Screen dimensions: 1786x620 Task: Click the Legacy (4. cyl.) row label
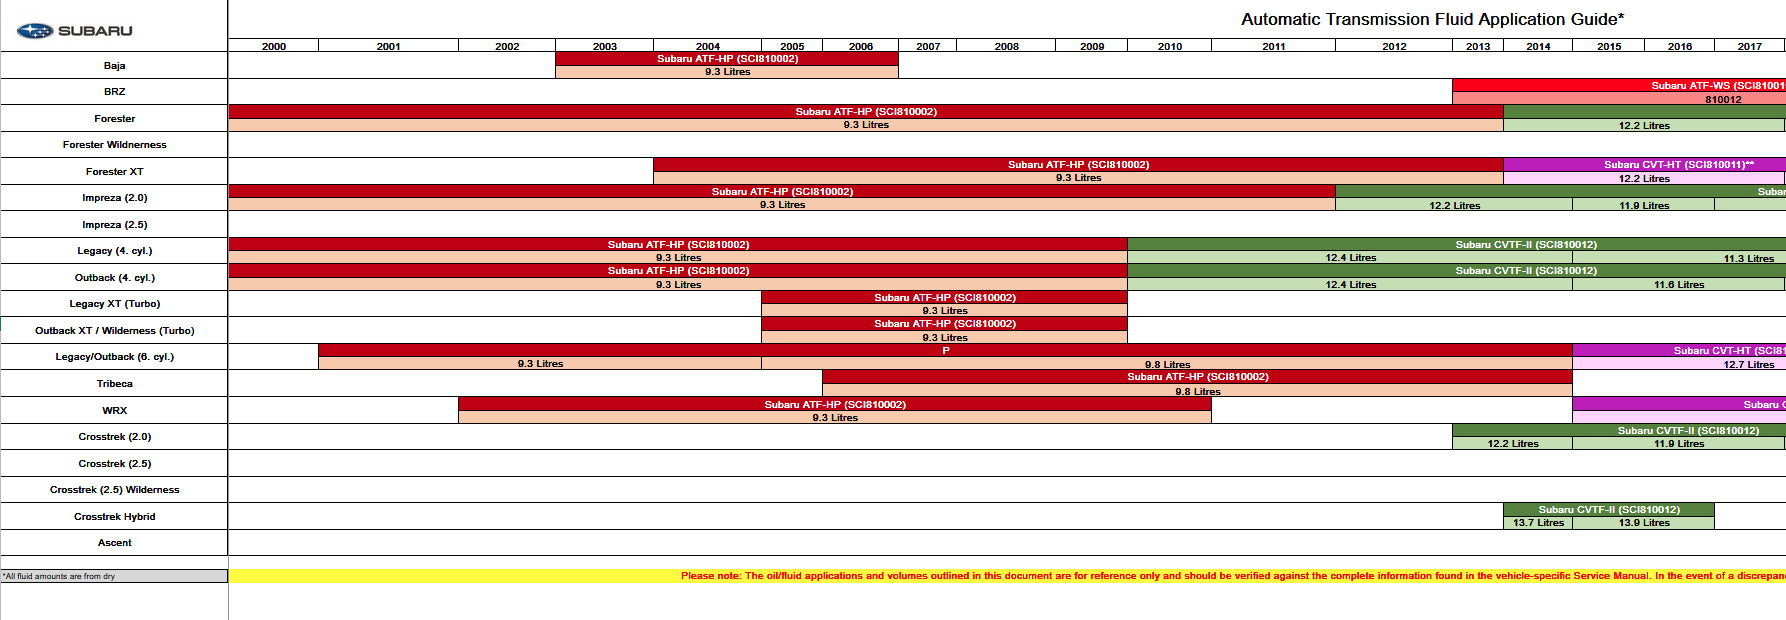114,250
